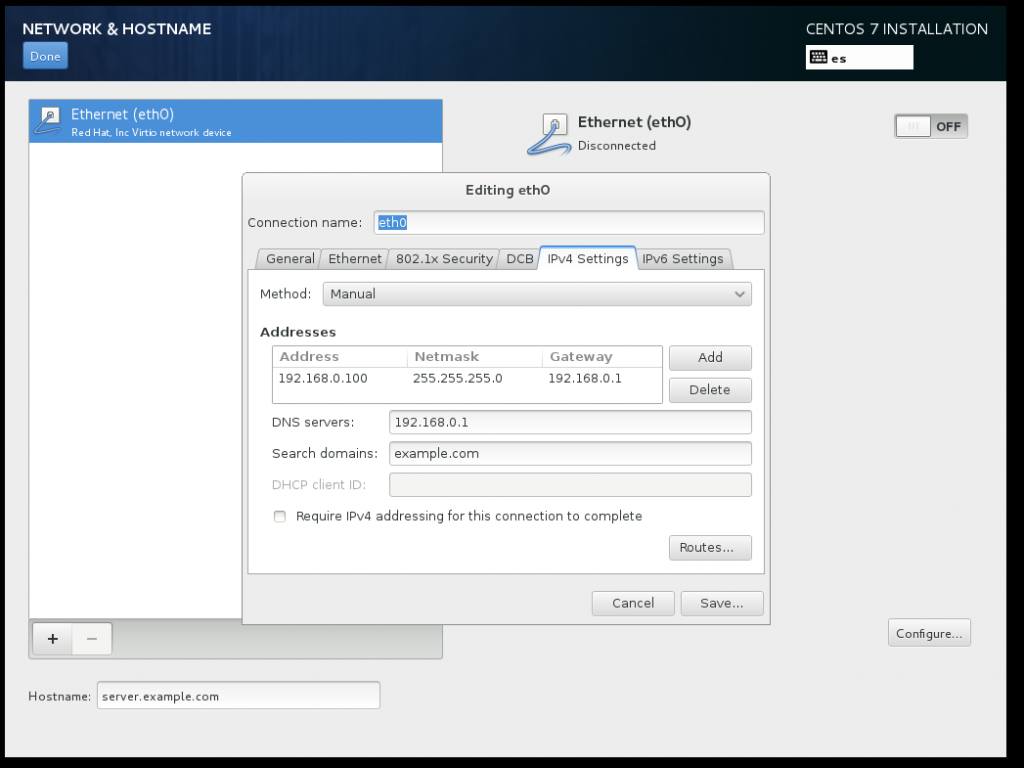
Task: Remove selected interface using minus icon
Action: (x=91, y=639)
